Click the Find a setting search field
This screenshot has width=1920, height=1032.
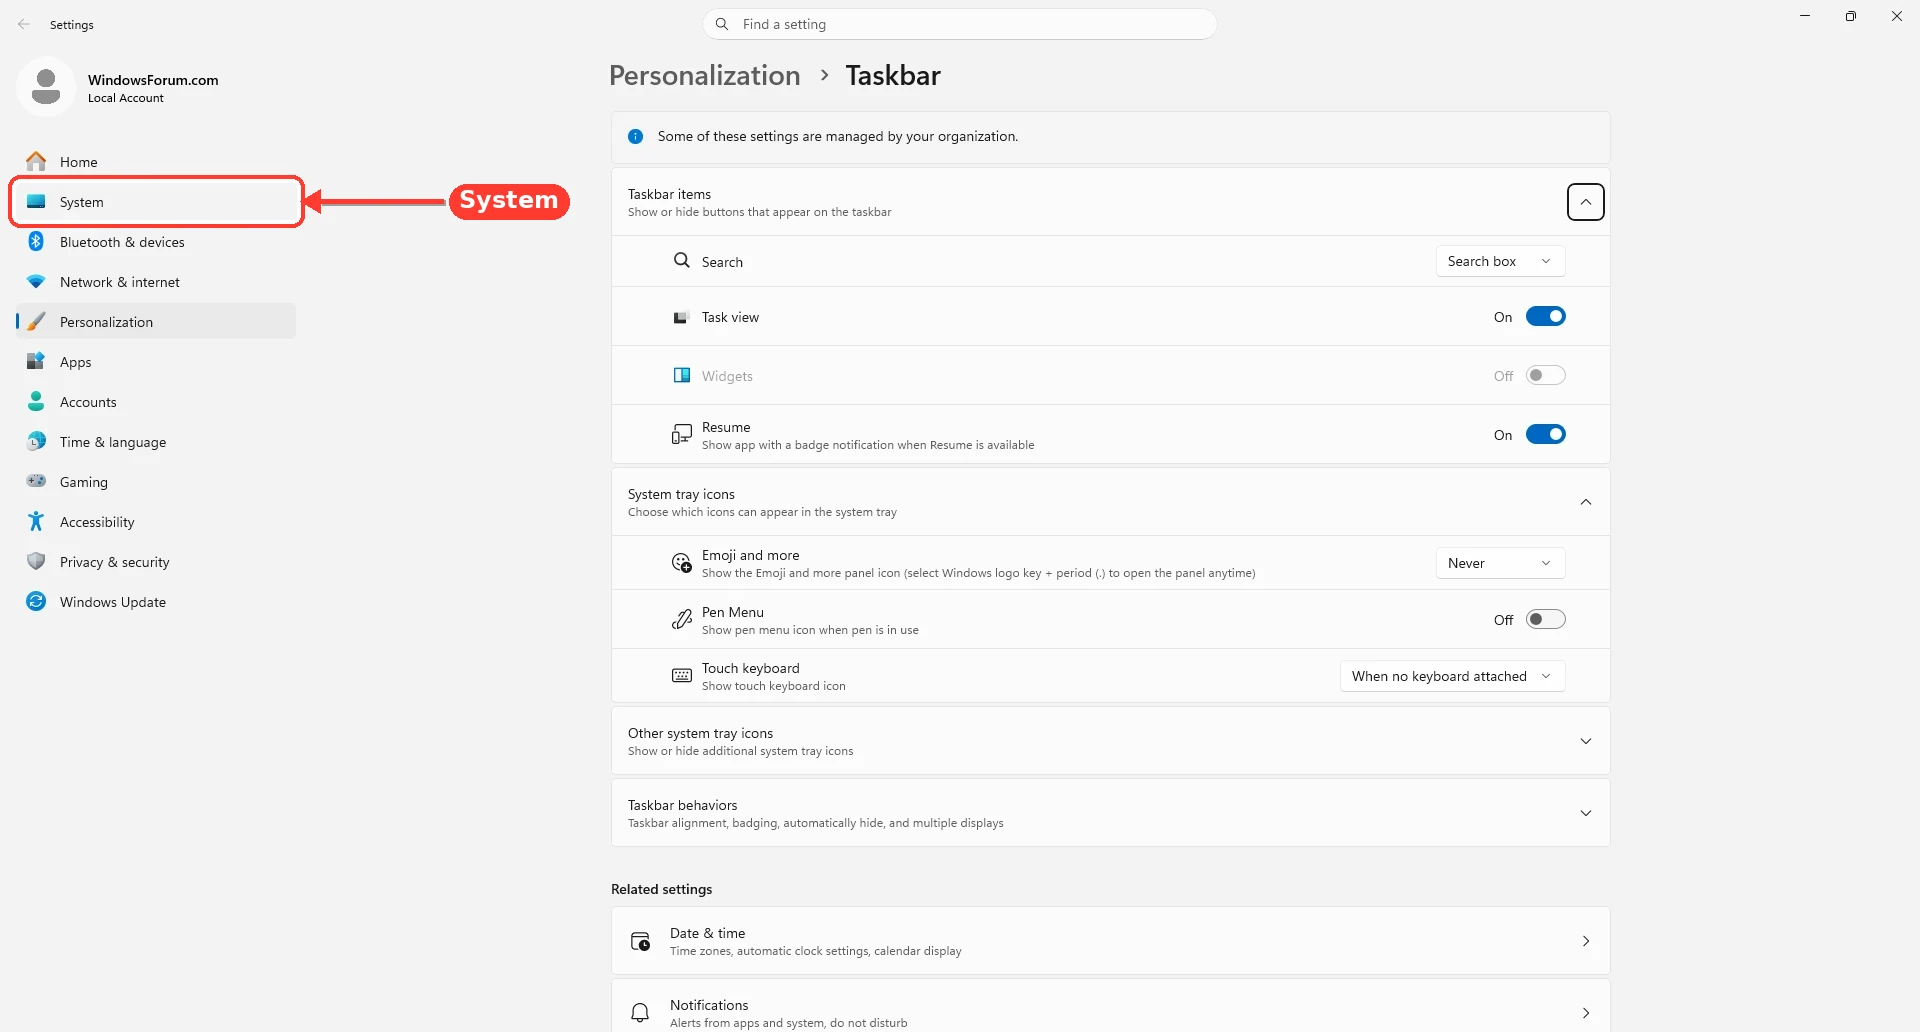(960, 24)
